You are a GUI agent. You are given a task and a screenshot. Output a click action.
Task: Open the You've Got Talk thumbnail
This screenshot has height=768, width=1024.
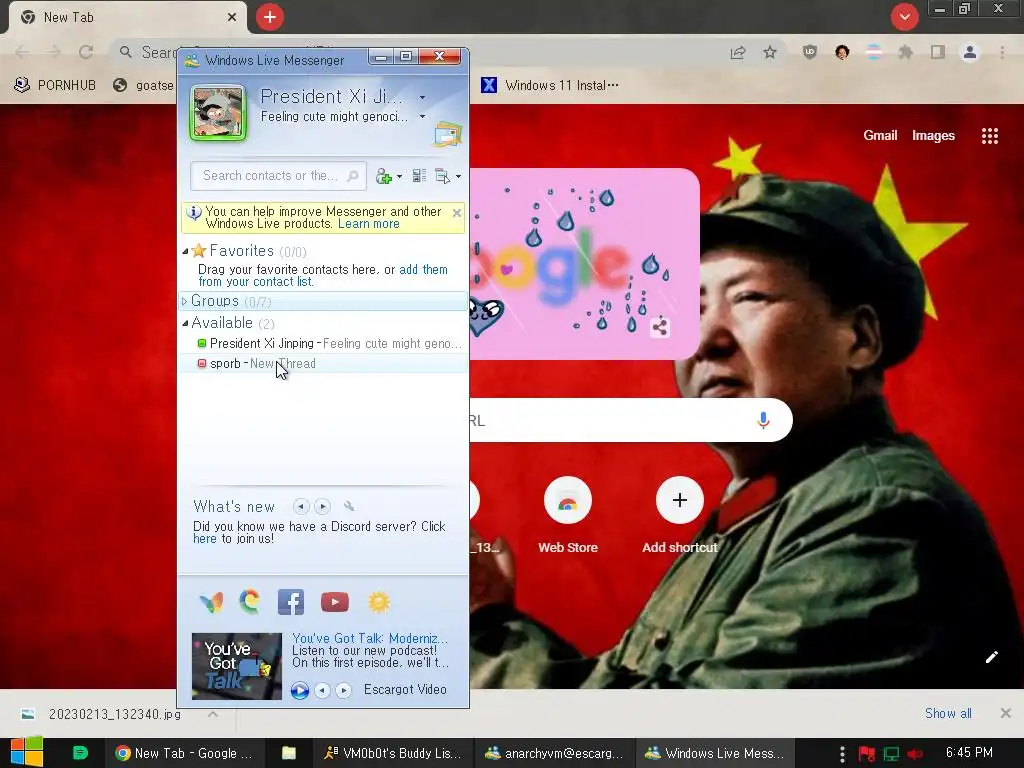[236, 666]
